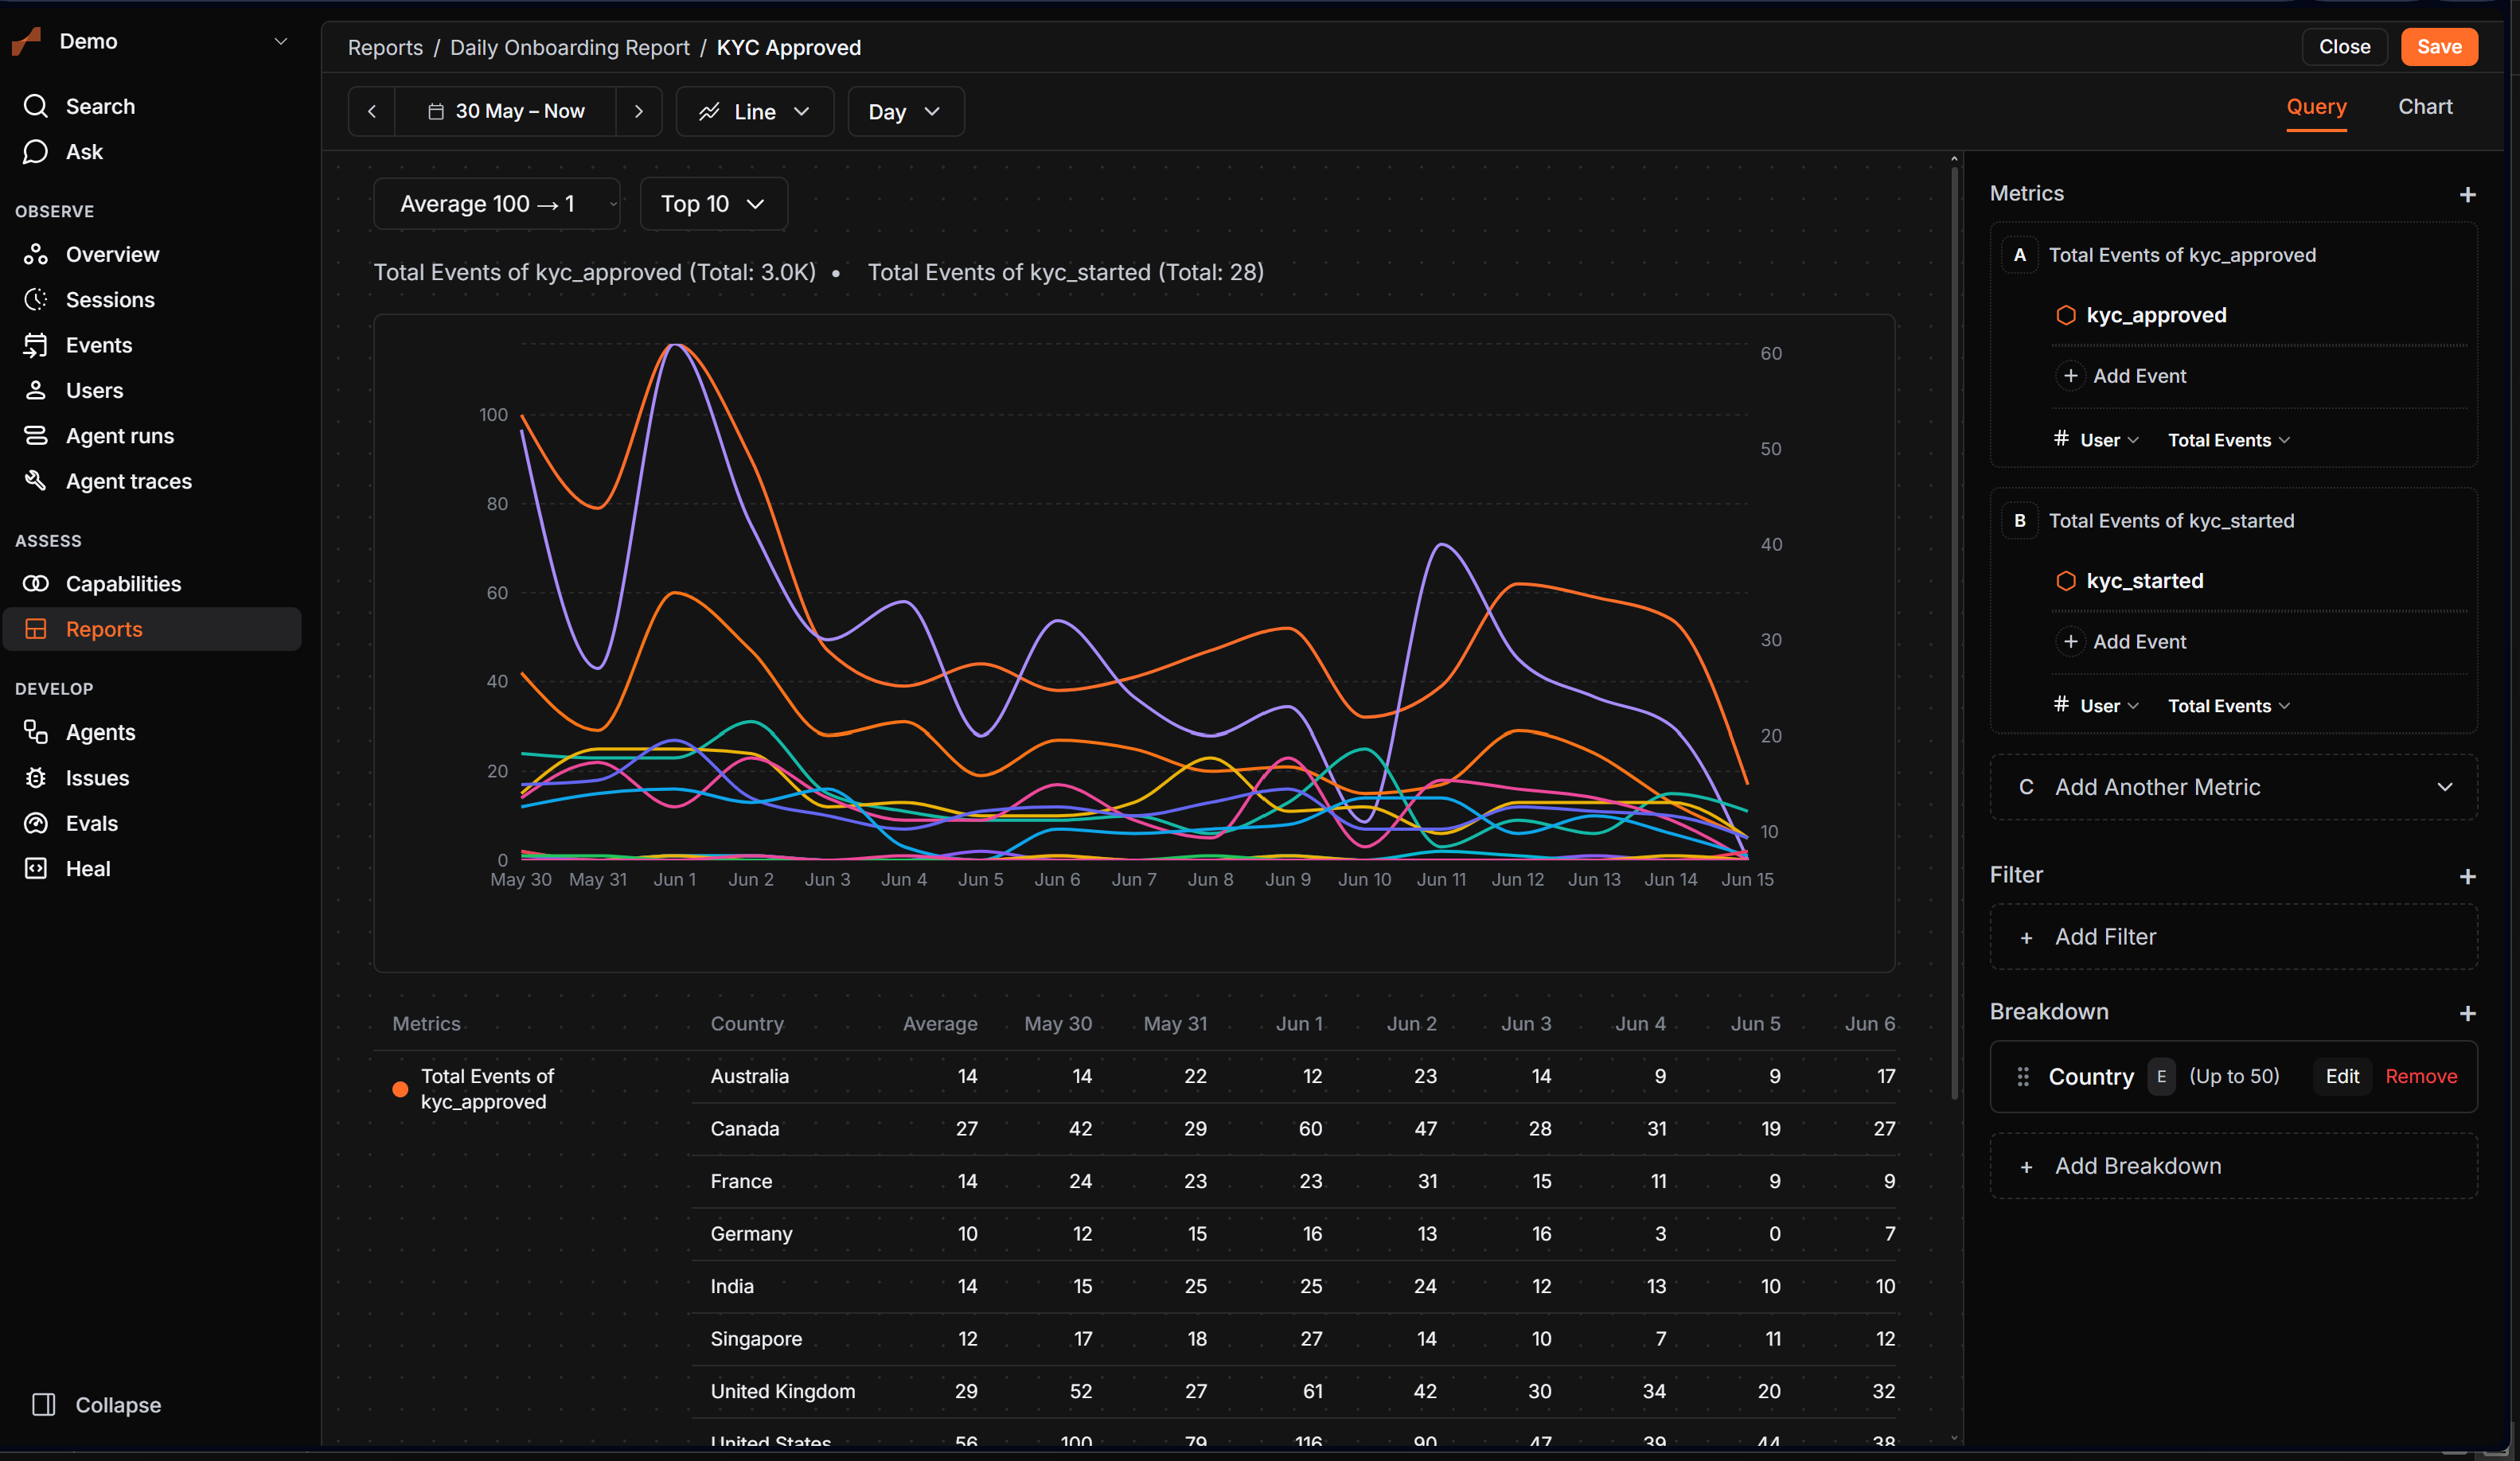Open the Top 10 dropdown
This screenshot has height=1461, width=2520.
pyautogui.click(x=713, y=204)
